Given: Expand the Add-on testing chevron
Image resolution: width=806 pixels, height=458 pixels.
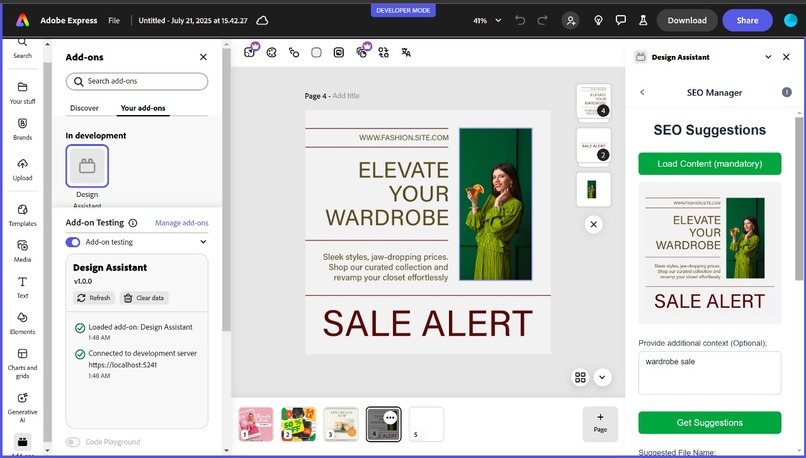Looking at the screenshot, I should coord(204,242).
